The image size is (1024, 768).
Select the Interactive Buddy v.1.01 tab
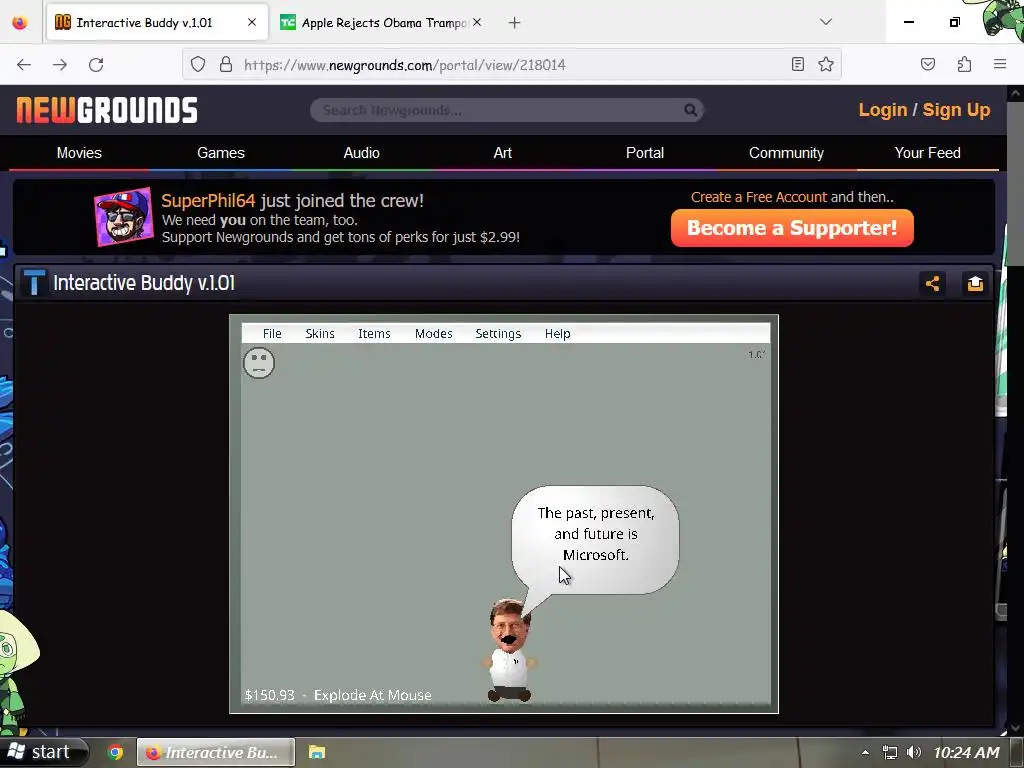tap(157, 23)
